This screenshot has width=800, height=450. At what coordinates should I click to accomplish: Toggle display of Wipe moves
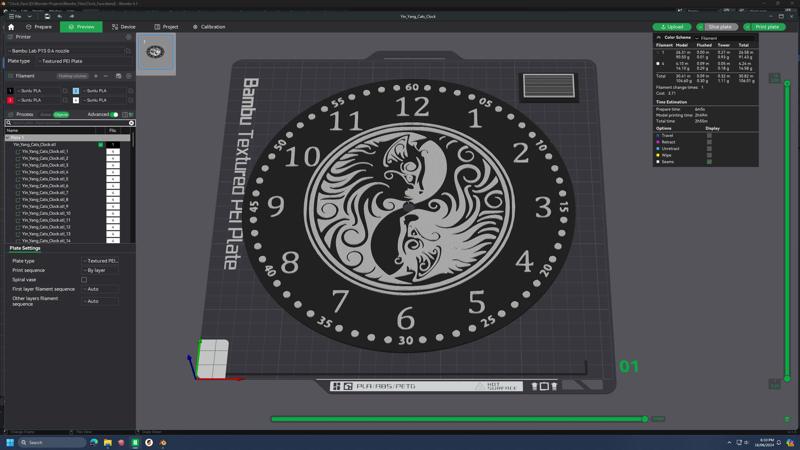tap(709, 155)
